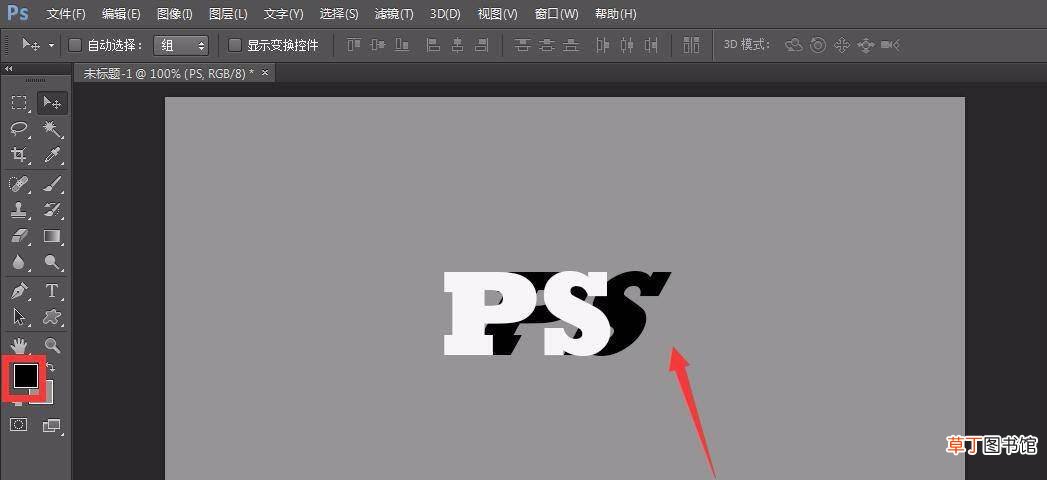Click Distribute Top Edges icon
The height and width of the screenshot is (480, 1047).
pos(523,45)
